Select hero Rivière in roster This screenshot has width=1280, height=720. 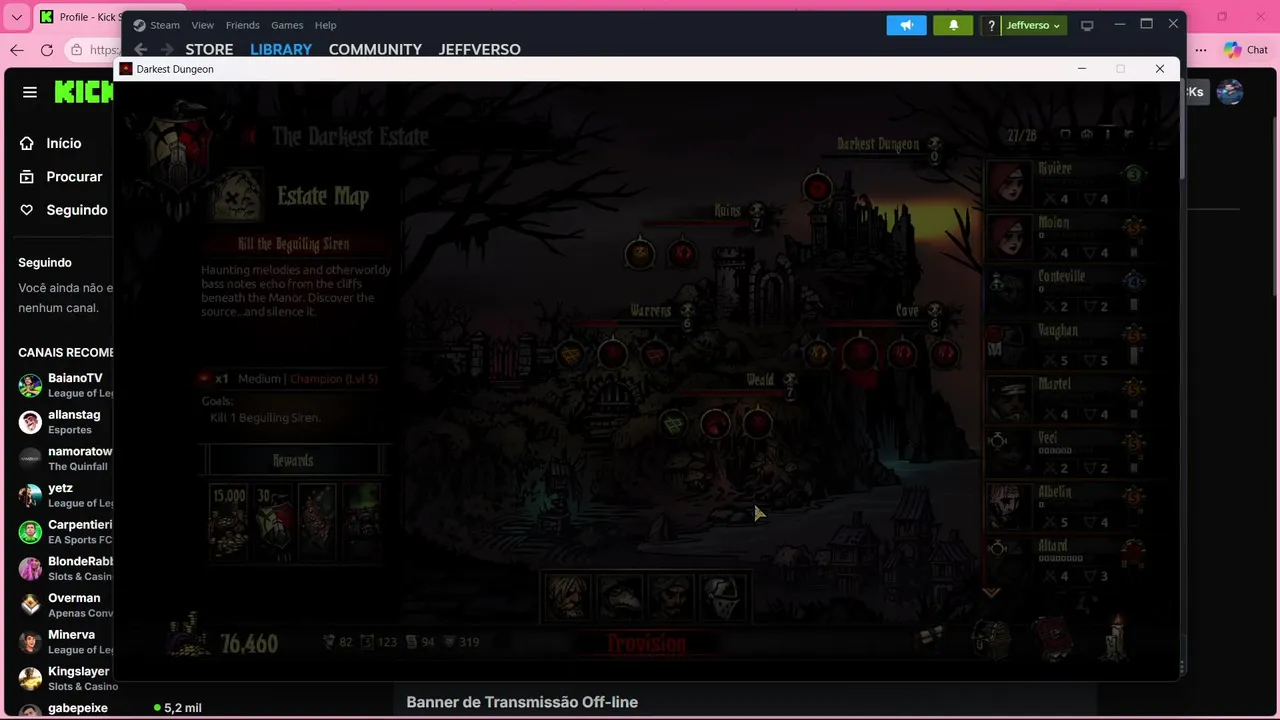[1067, 183]
